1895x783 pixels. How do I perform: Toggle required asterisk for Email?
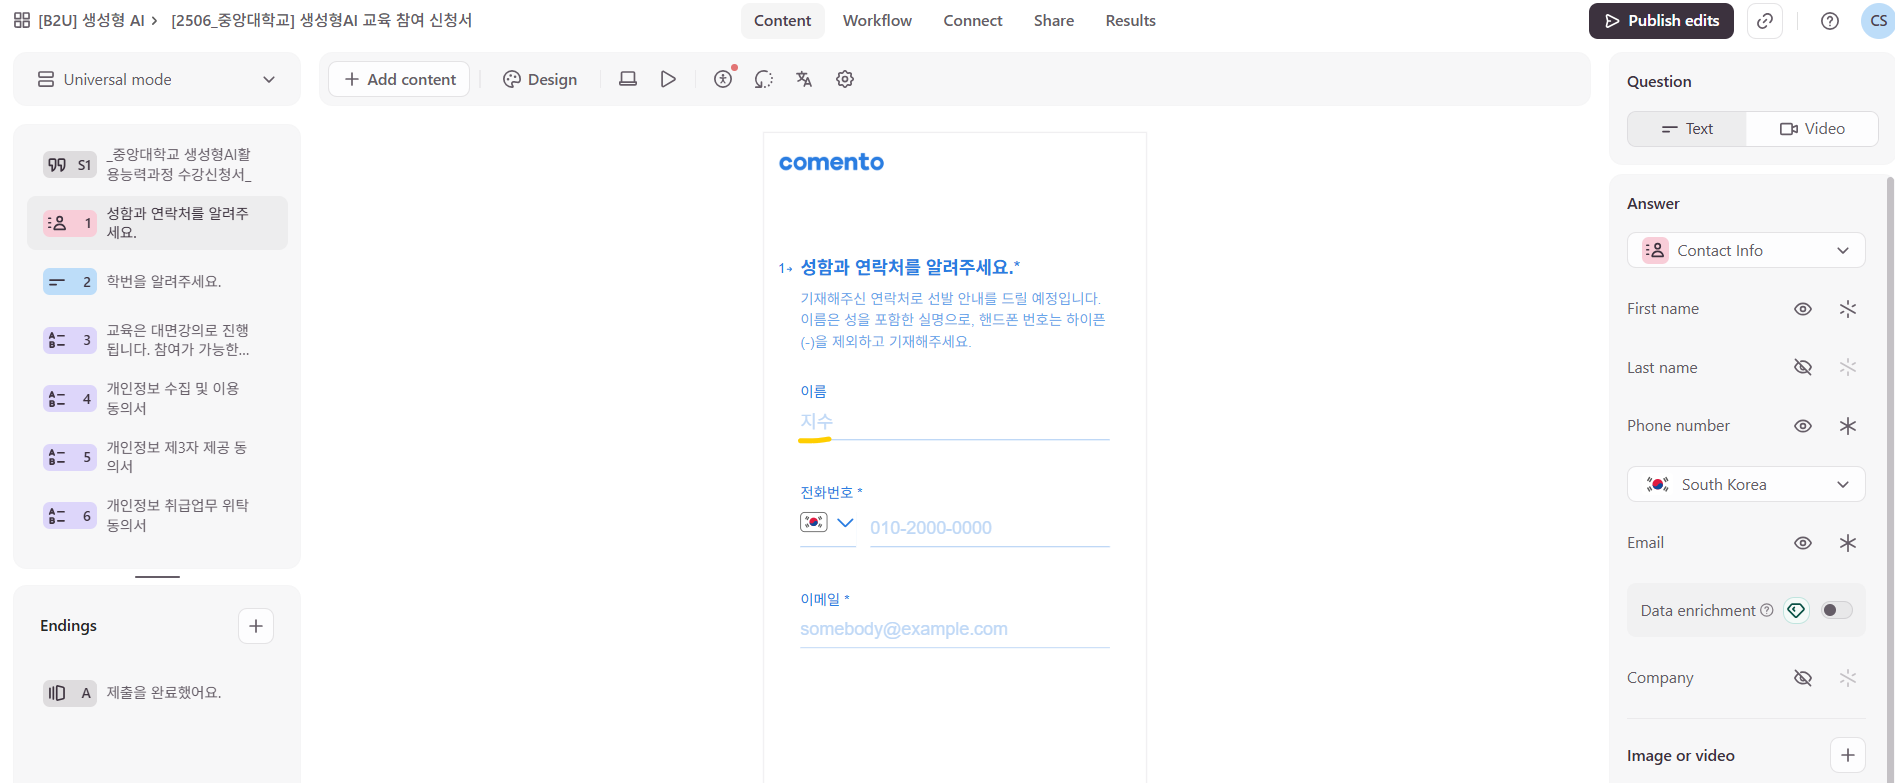1848,543
